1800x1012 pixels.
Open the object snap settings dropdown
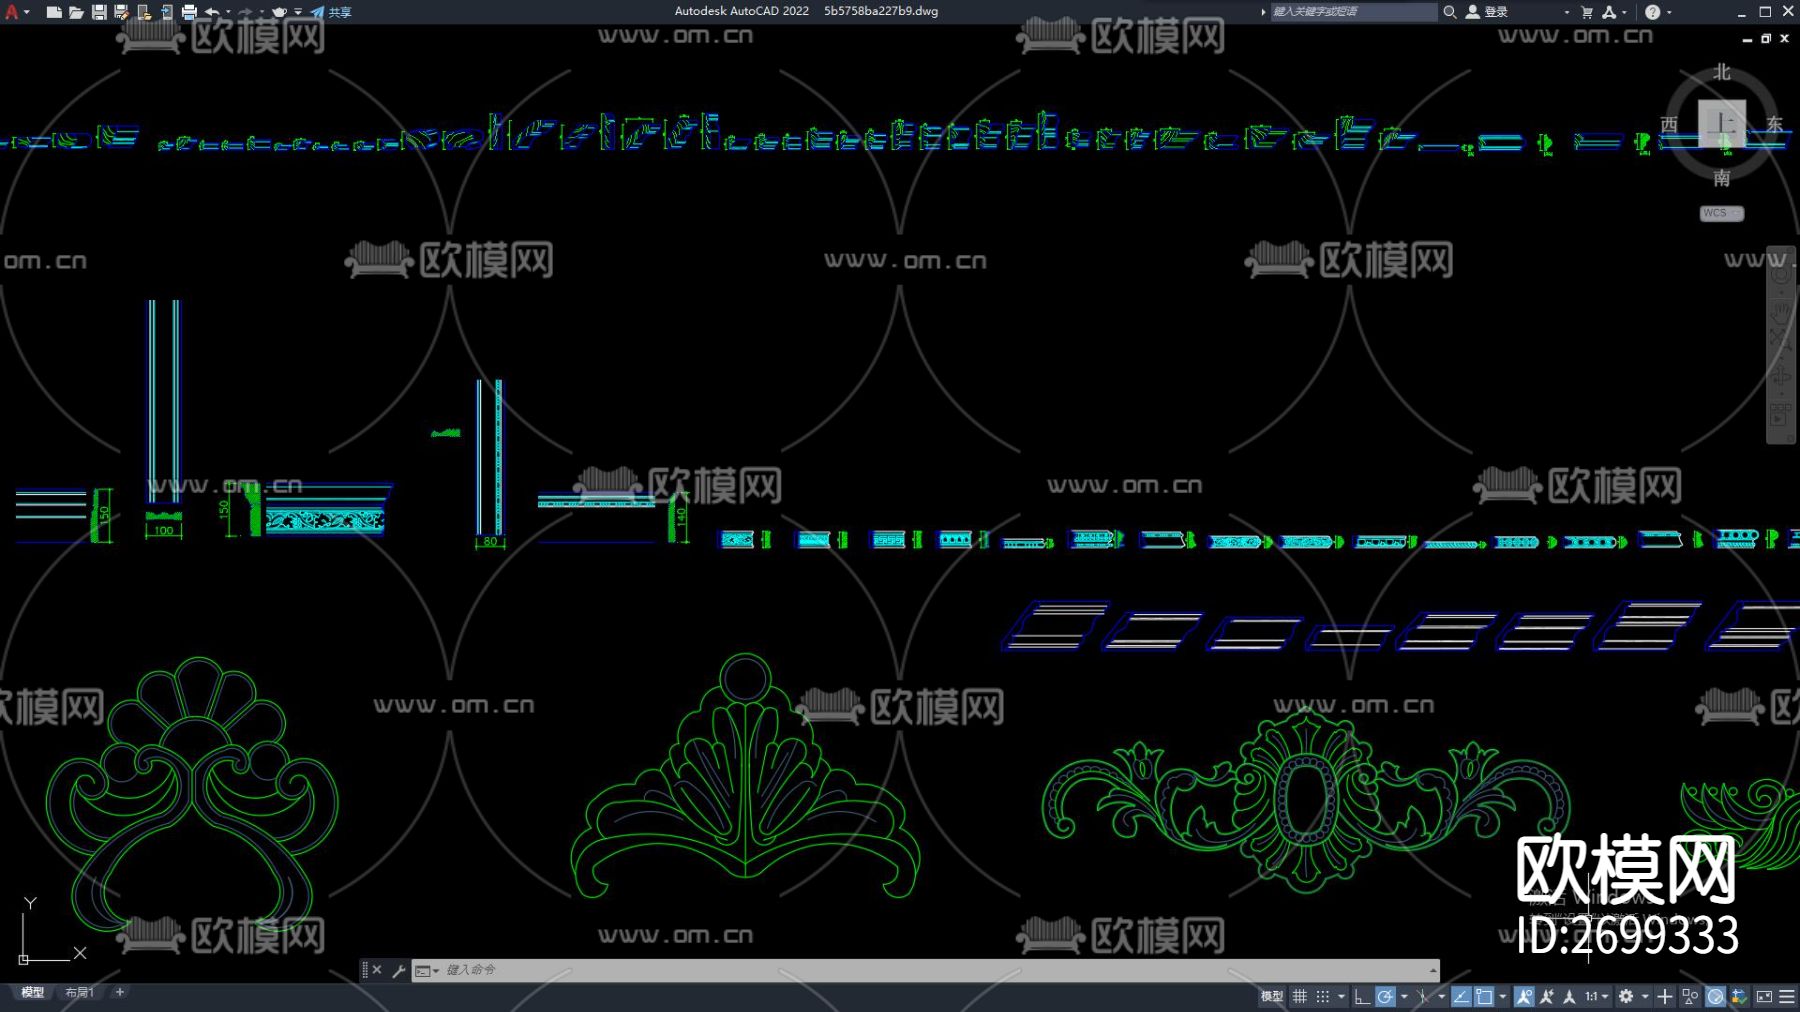coord(1502,996)
